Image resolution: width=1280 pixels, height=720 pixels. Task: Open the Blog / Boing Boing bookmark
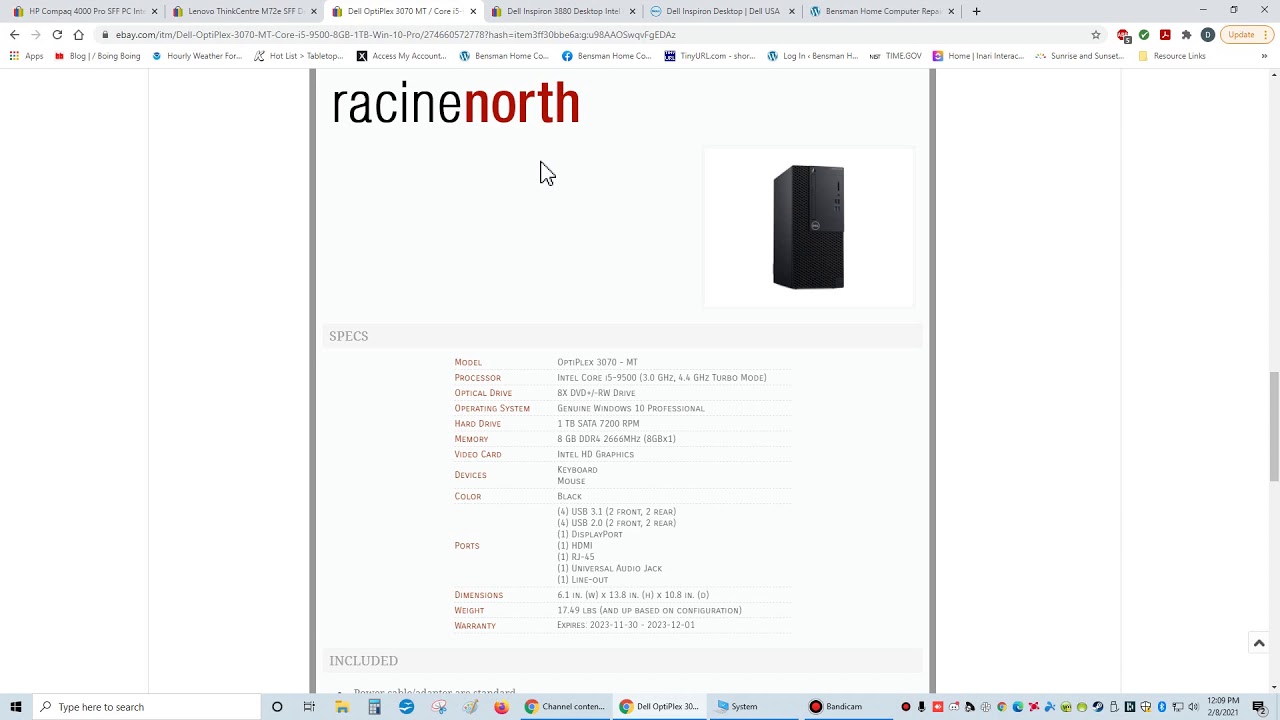click(x=98, y=56)
